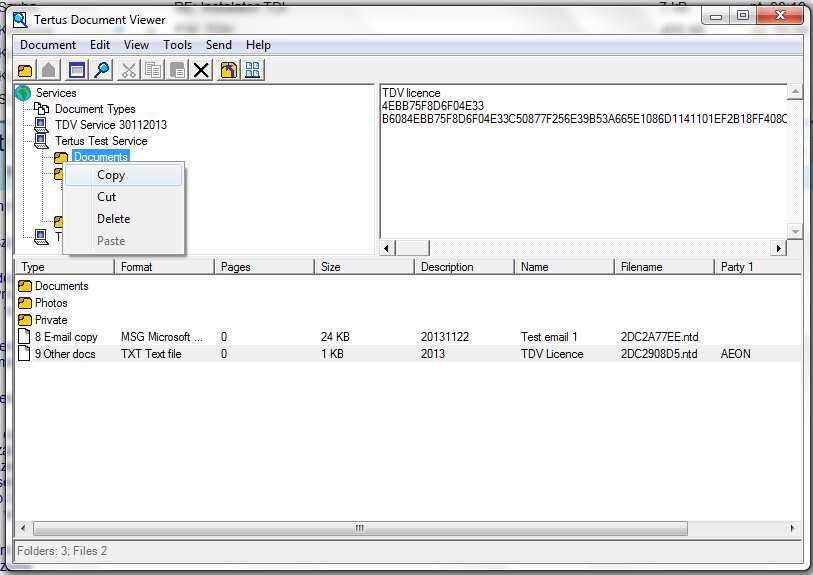The image size is (813, 575).
Task: Sort by the Type column header
Action: pos(64,267)
